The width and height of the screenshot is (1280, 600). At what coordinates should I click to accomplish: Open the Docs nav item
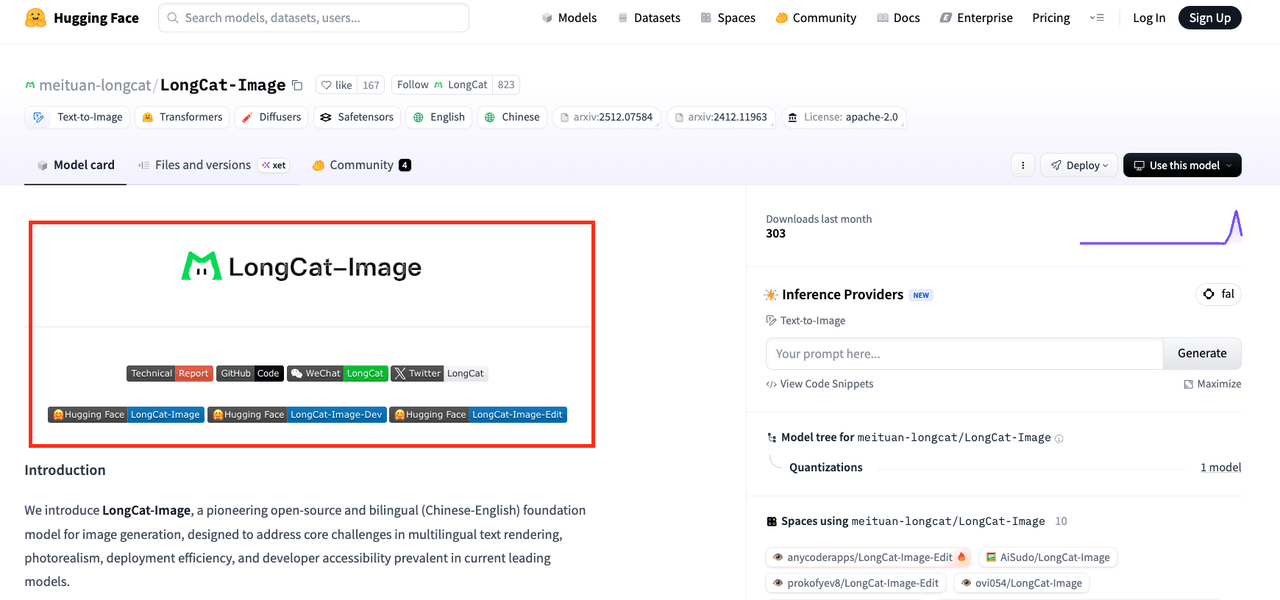[x=898, y=18]
